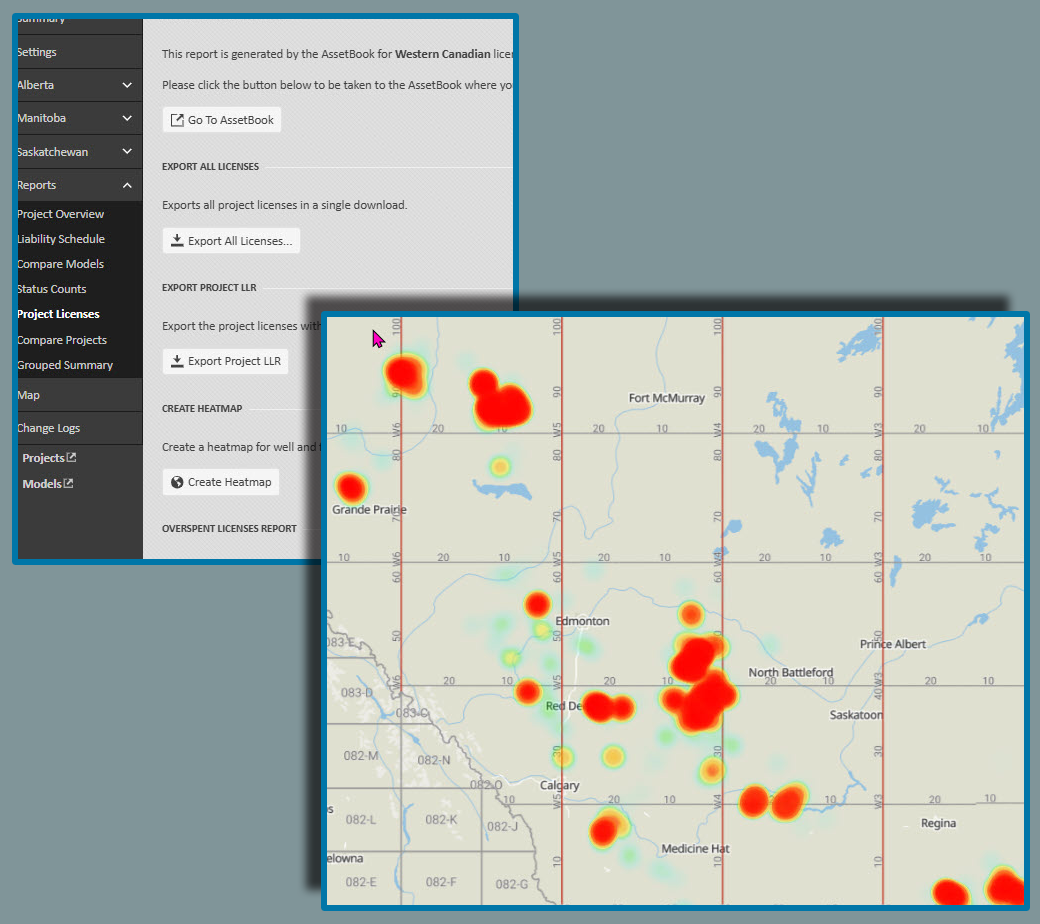Open the Settings menu item
The width and height of the screenshot is (1040, 924).
(37, 52)
